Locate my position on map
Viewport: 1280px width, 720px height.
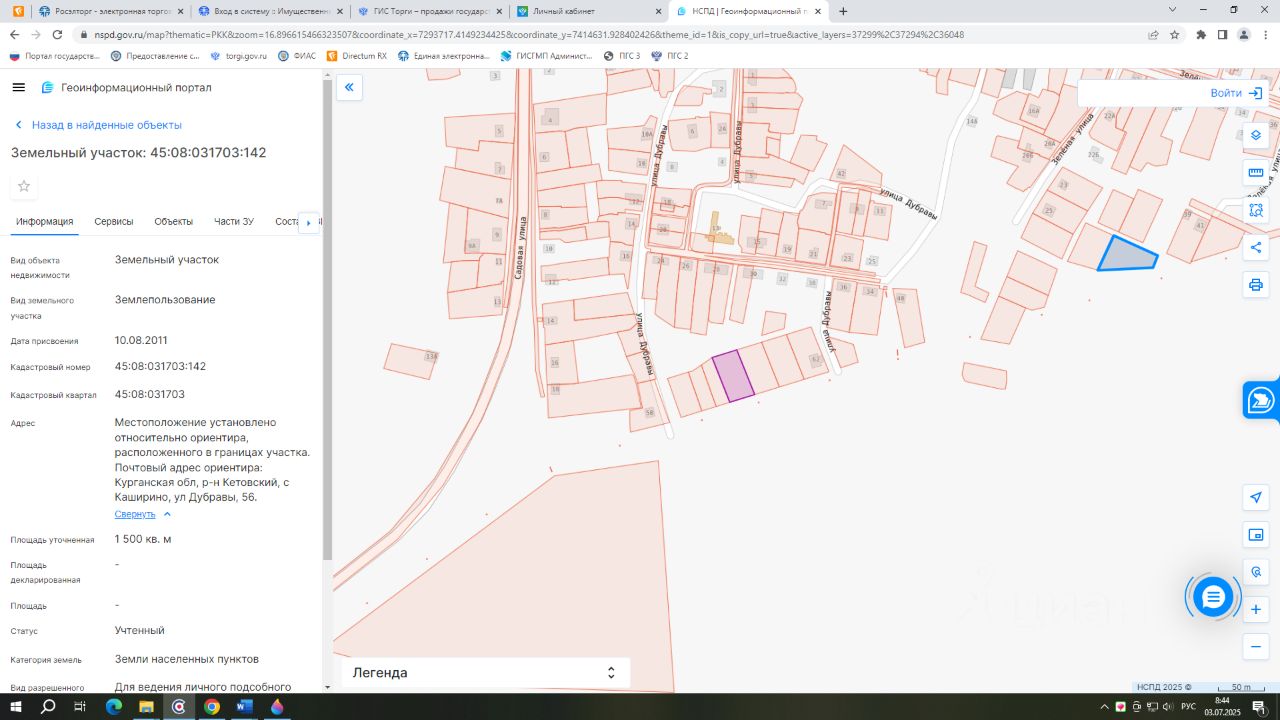pos(1256,497)
